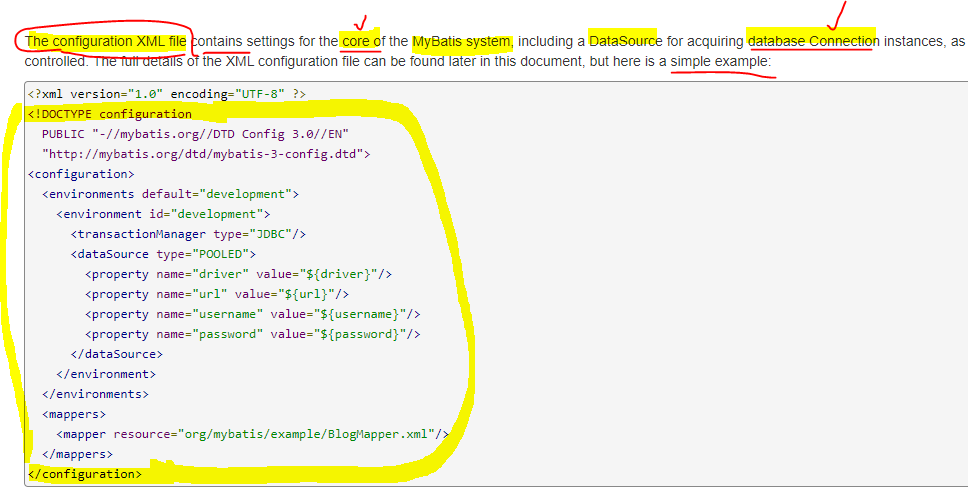Click the mapper resource BlogMapper.xml line
The width and height of the screenshot is (968, 495).
coord(252,434)
